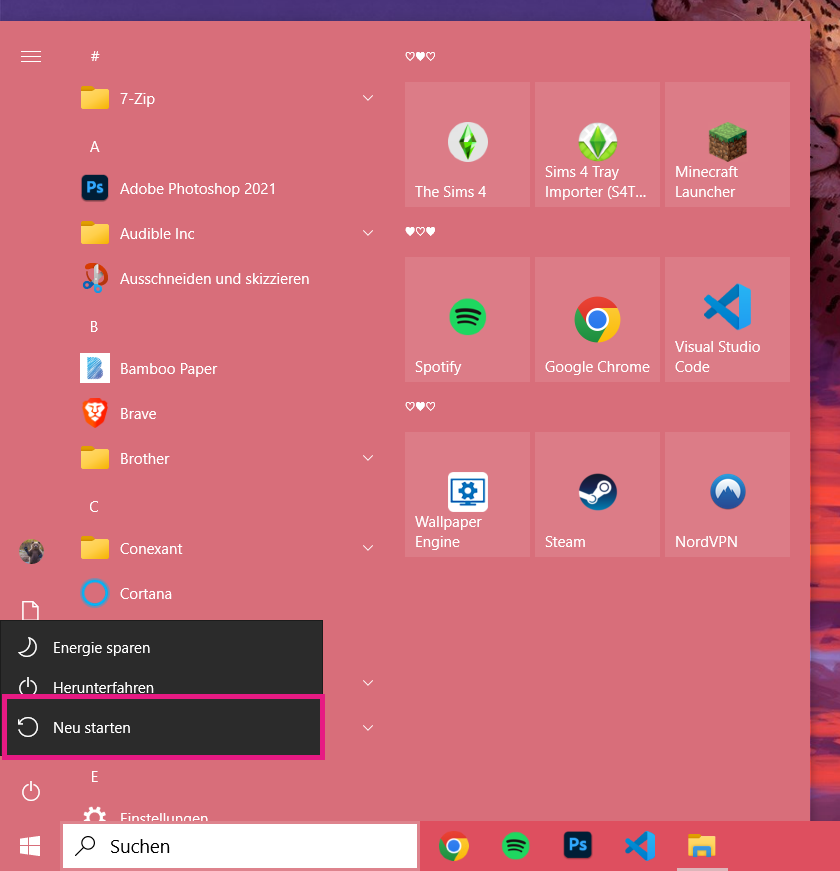This screenshot has width=840, height=871.
Task: Open Google Chrome tile in Start menu
Action: click(x=597, y=319)
